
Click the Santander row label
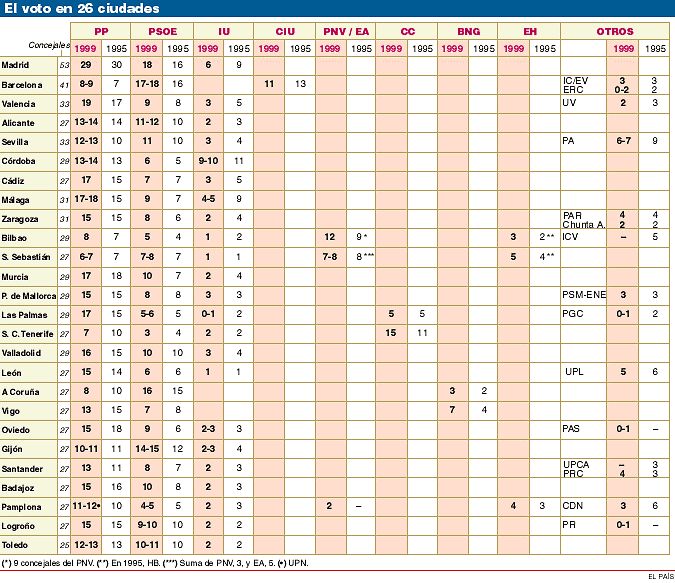pyautogui.click(x=22, y=469)
